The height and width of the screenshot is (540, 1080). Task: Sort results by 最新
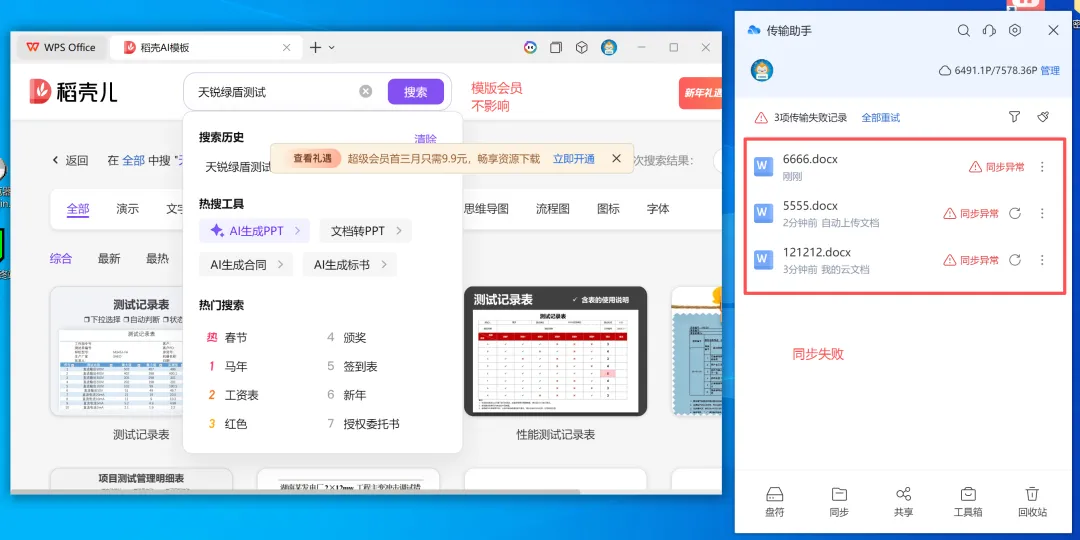tap(109, 258)
